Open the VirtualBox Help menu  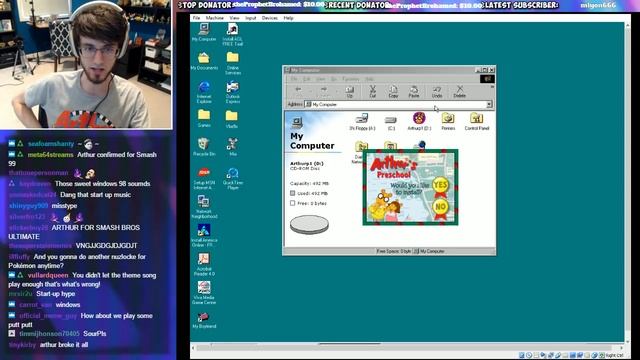[289, 18]
